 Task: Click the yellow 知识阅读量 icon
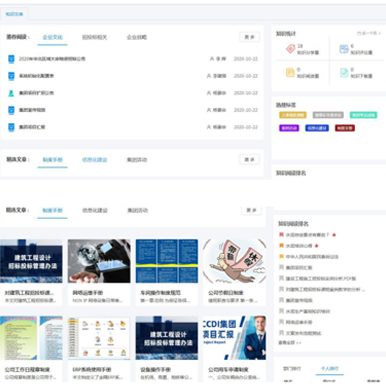(290, 72)
